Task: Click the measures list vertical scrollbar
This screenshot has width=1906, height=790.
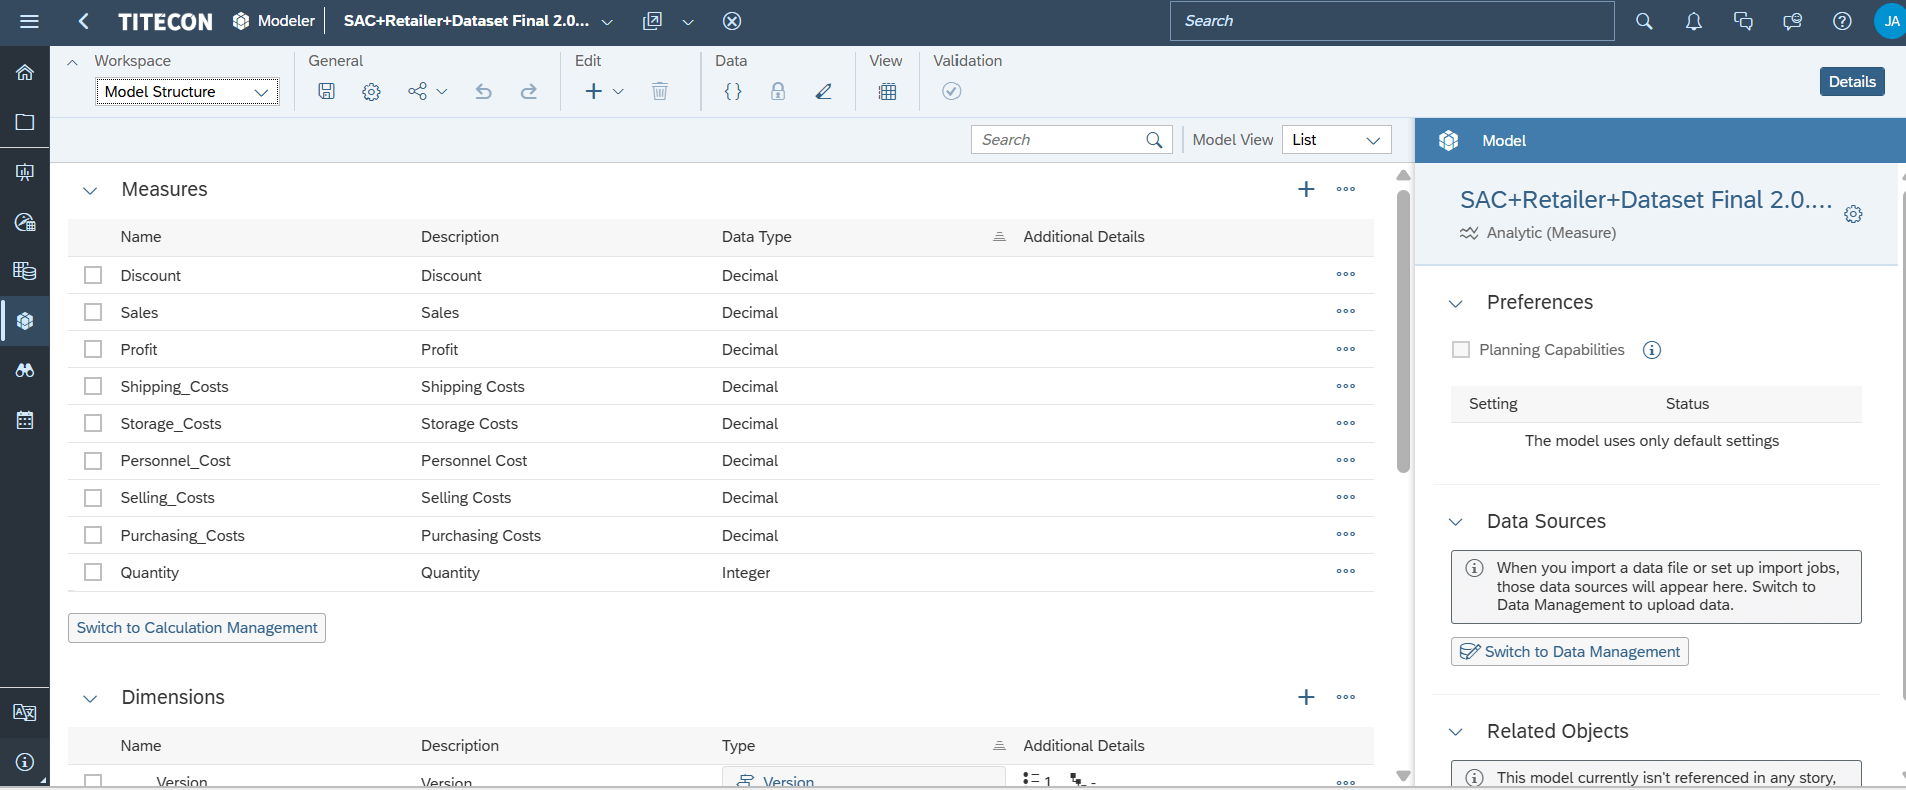Action: pyautogui.click(x=1403, y=330)
